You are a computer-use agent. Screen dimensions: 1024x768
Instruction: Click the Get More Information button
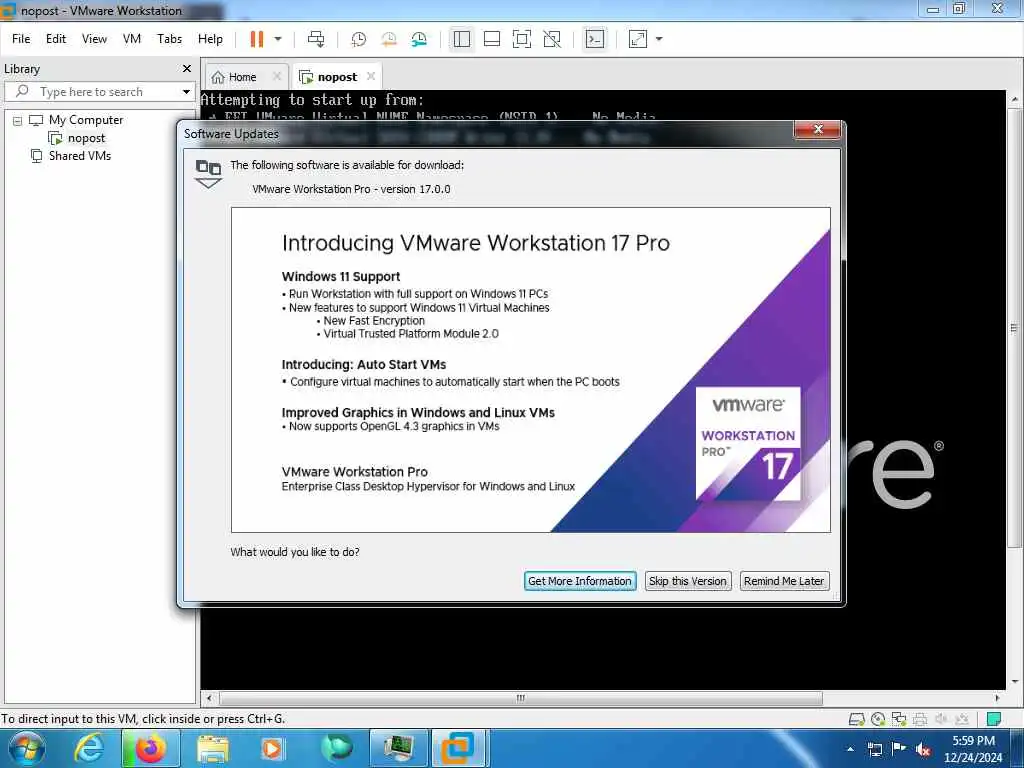580,581
